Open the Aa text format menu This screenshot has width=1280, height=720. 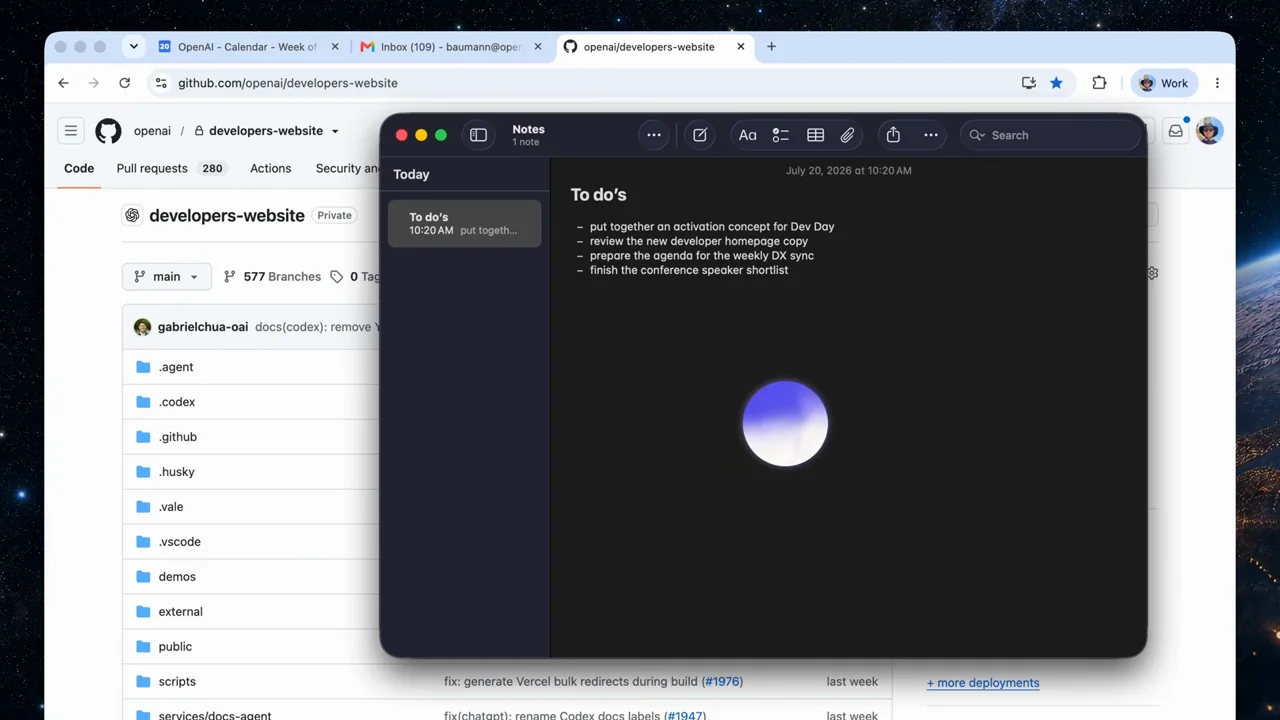coord(747,135)
